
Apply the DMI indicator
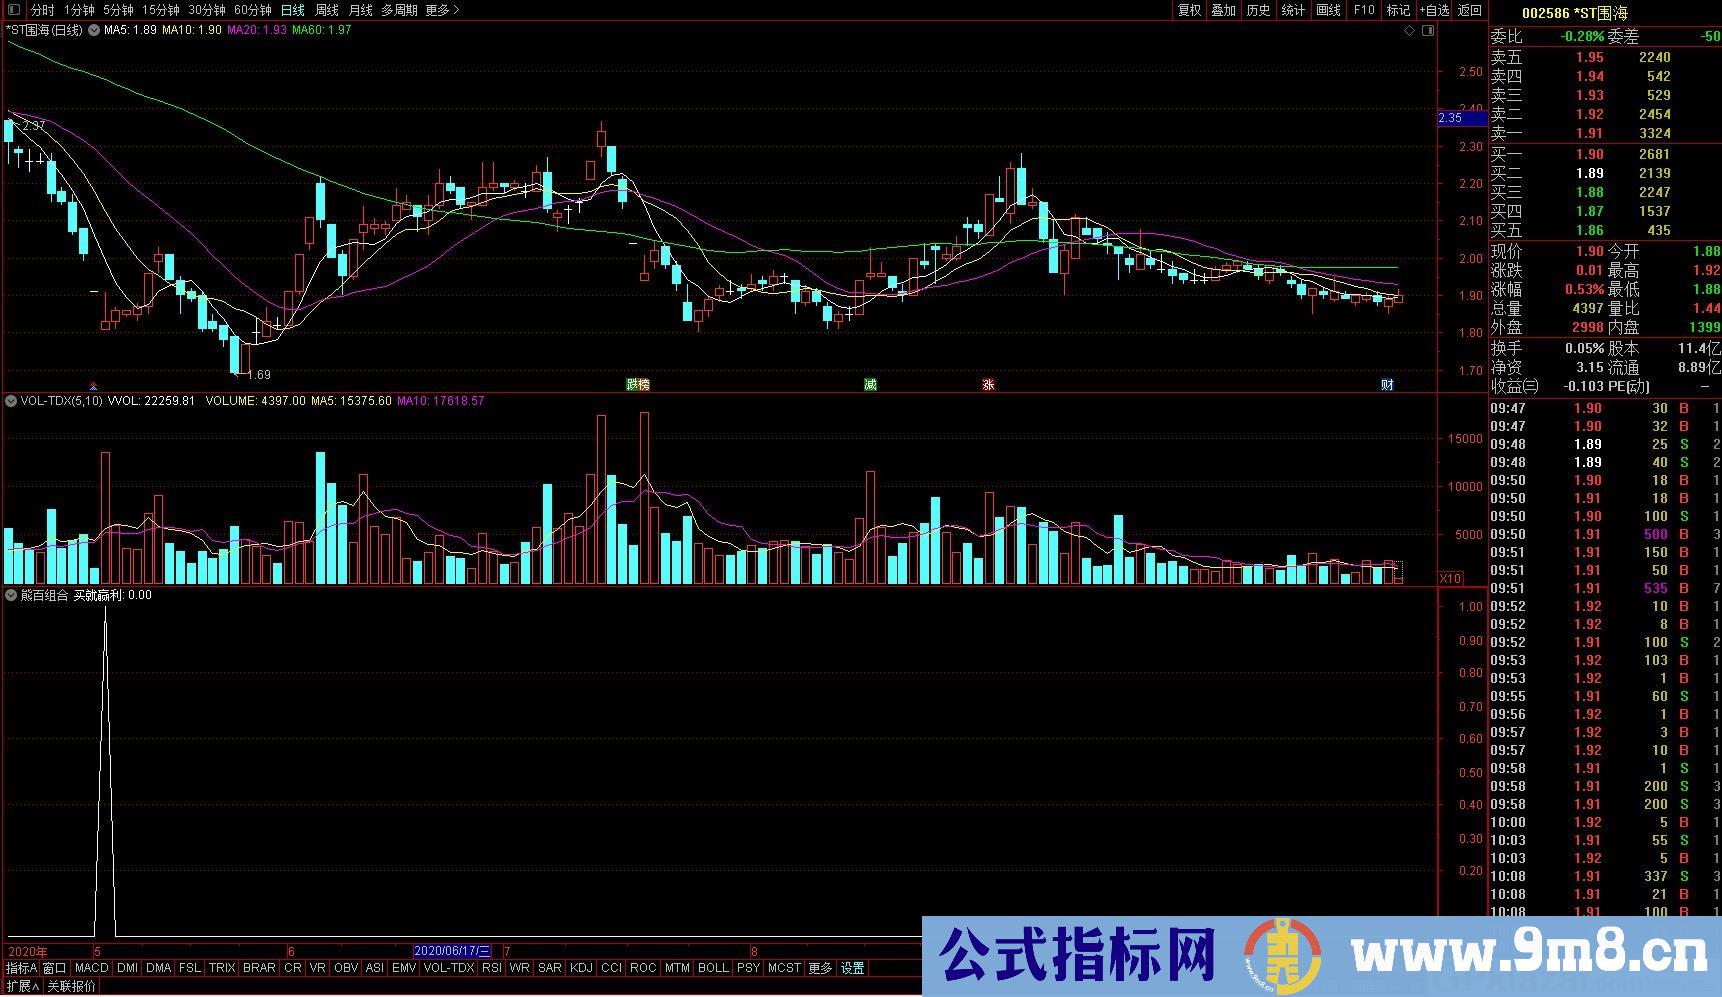(x=127, y=968)
